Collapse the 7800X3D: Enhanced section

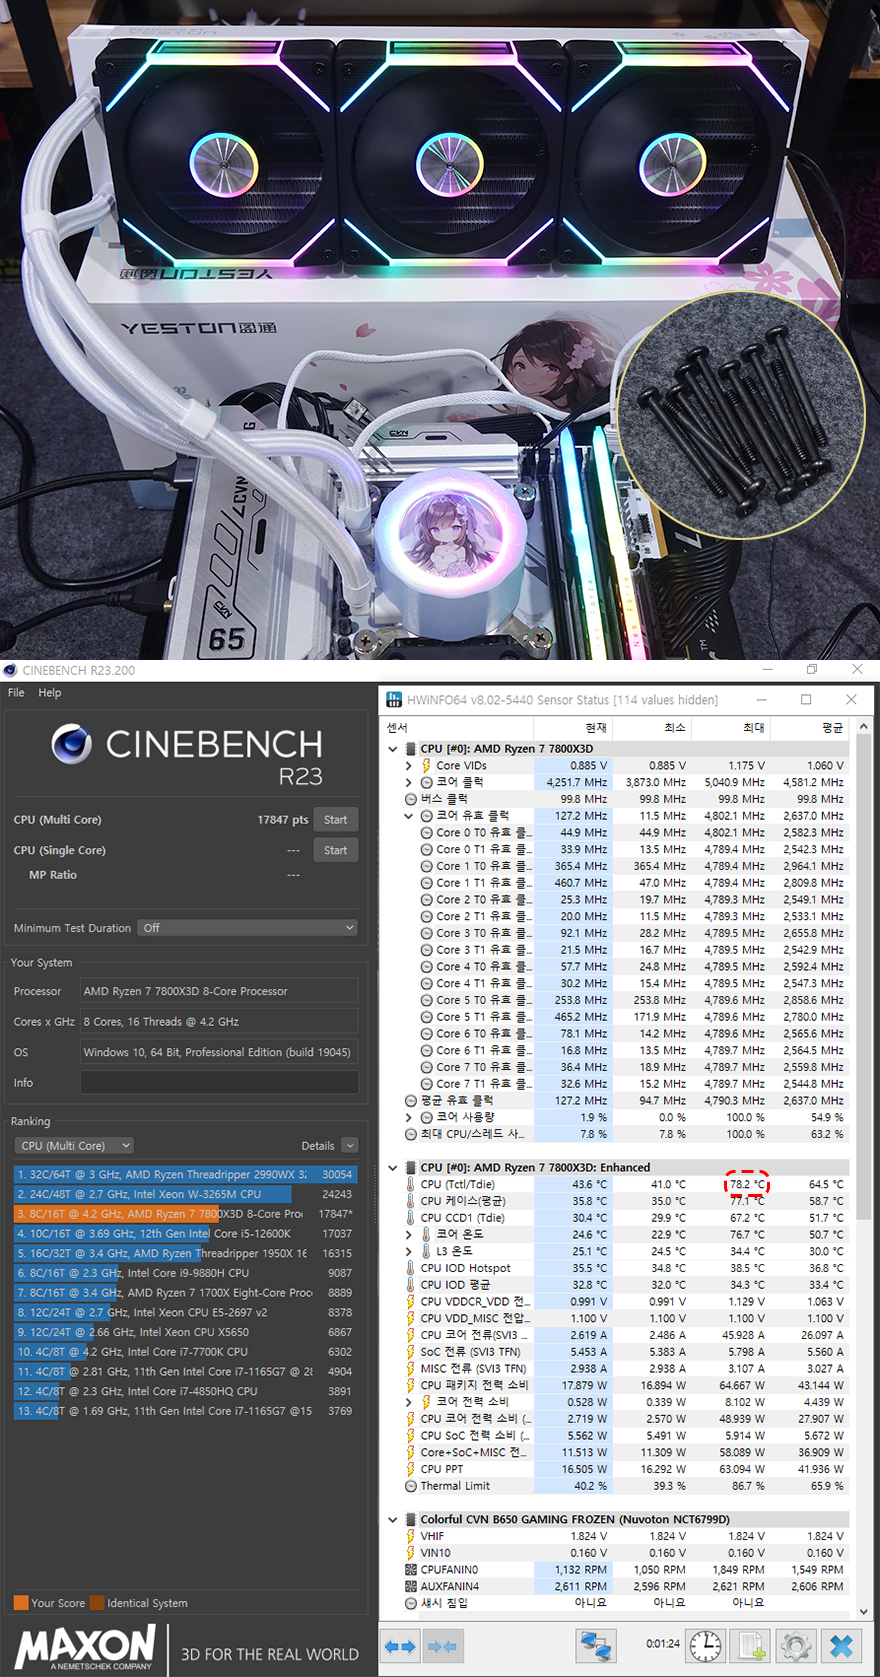tap(392, 1168)
